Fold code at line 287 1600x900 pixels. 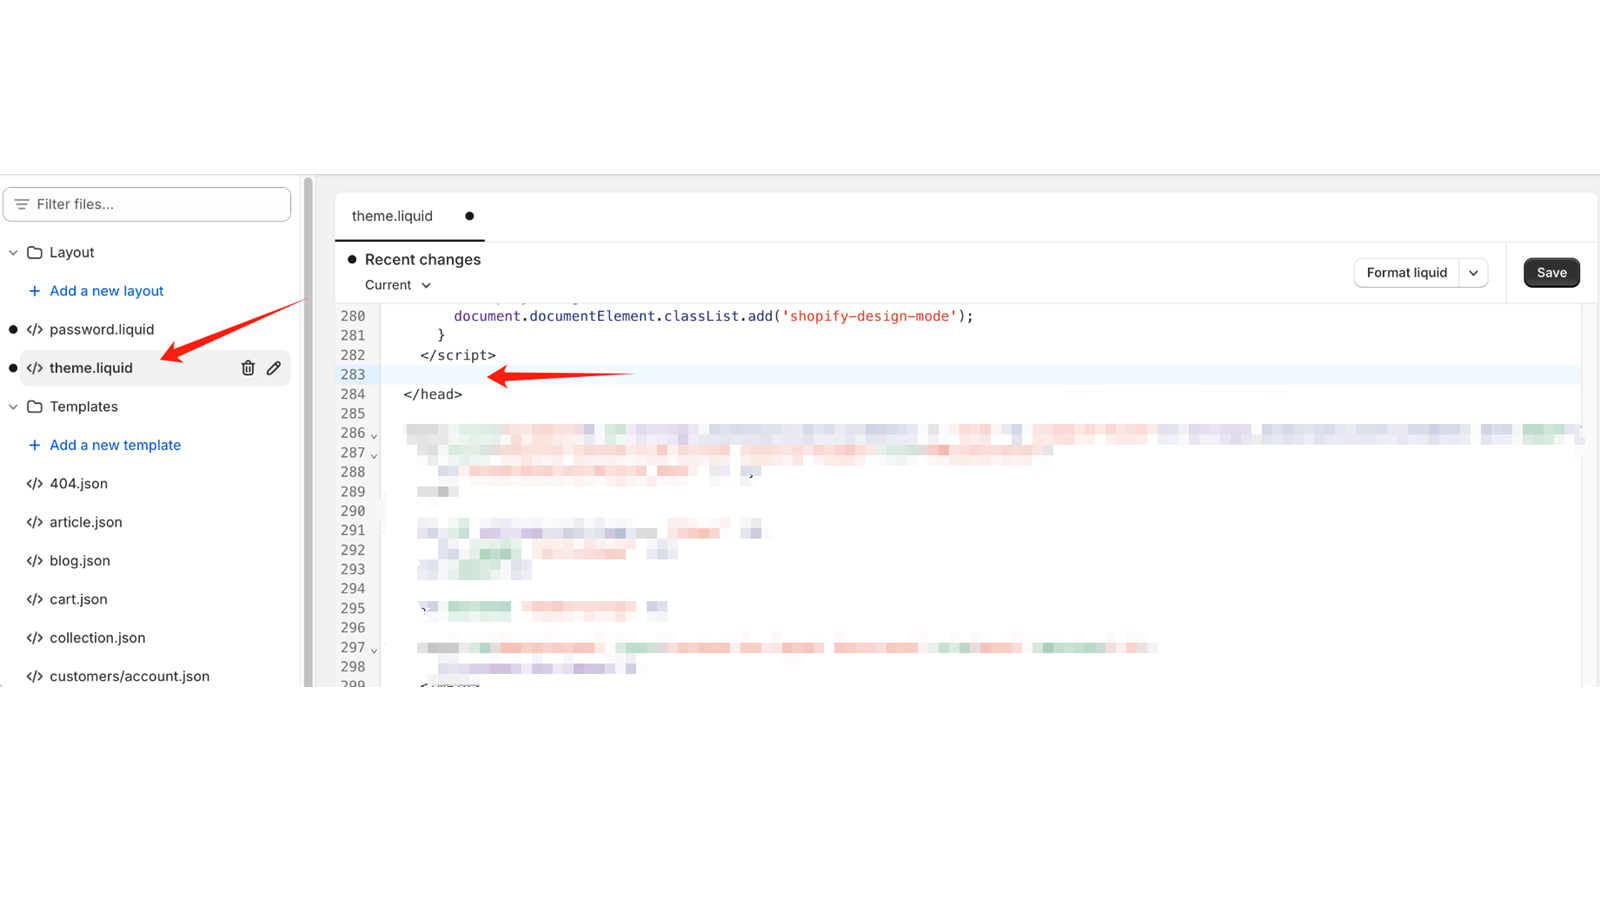pos(374,455)
